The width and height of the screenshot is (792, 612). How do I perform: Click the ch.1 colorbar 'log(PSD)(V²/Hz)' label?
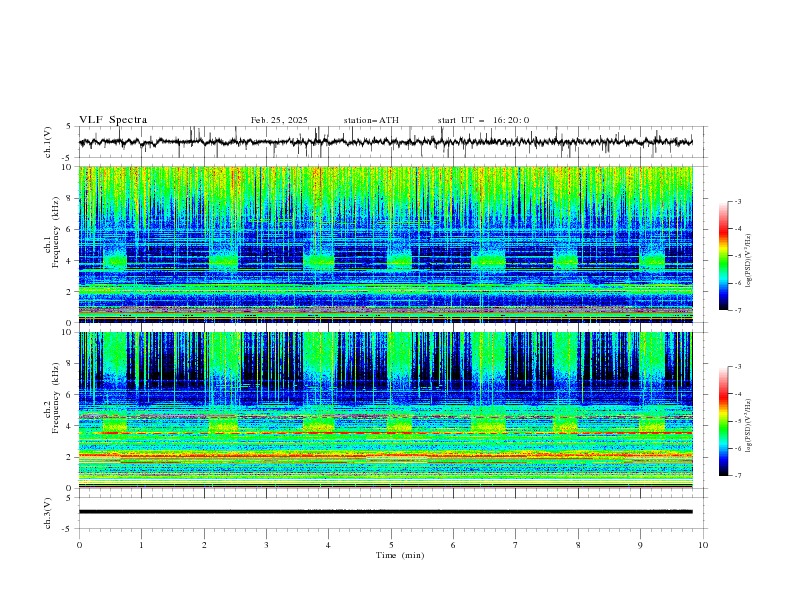749,261
